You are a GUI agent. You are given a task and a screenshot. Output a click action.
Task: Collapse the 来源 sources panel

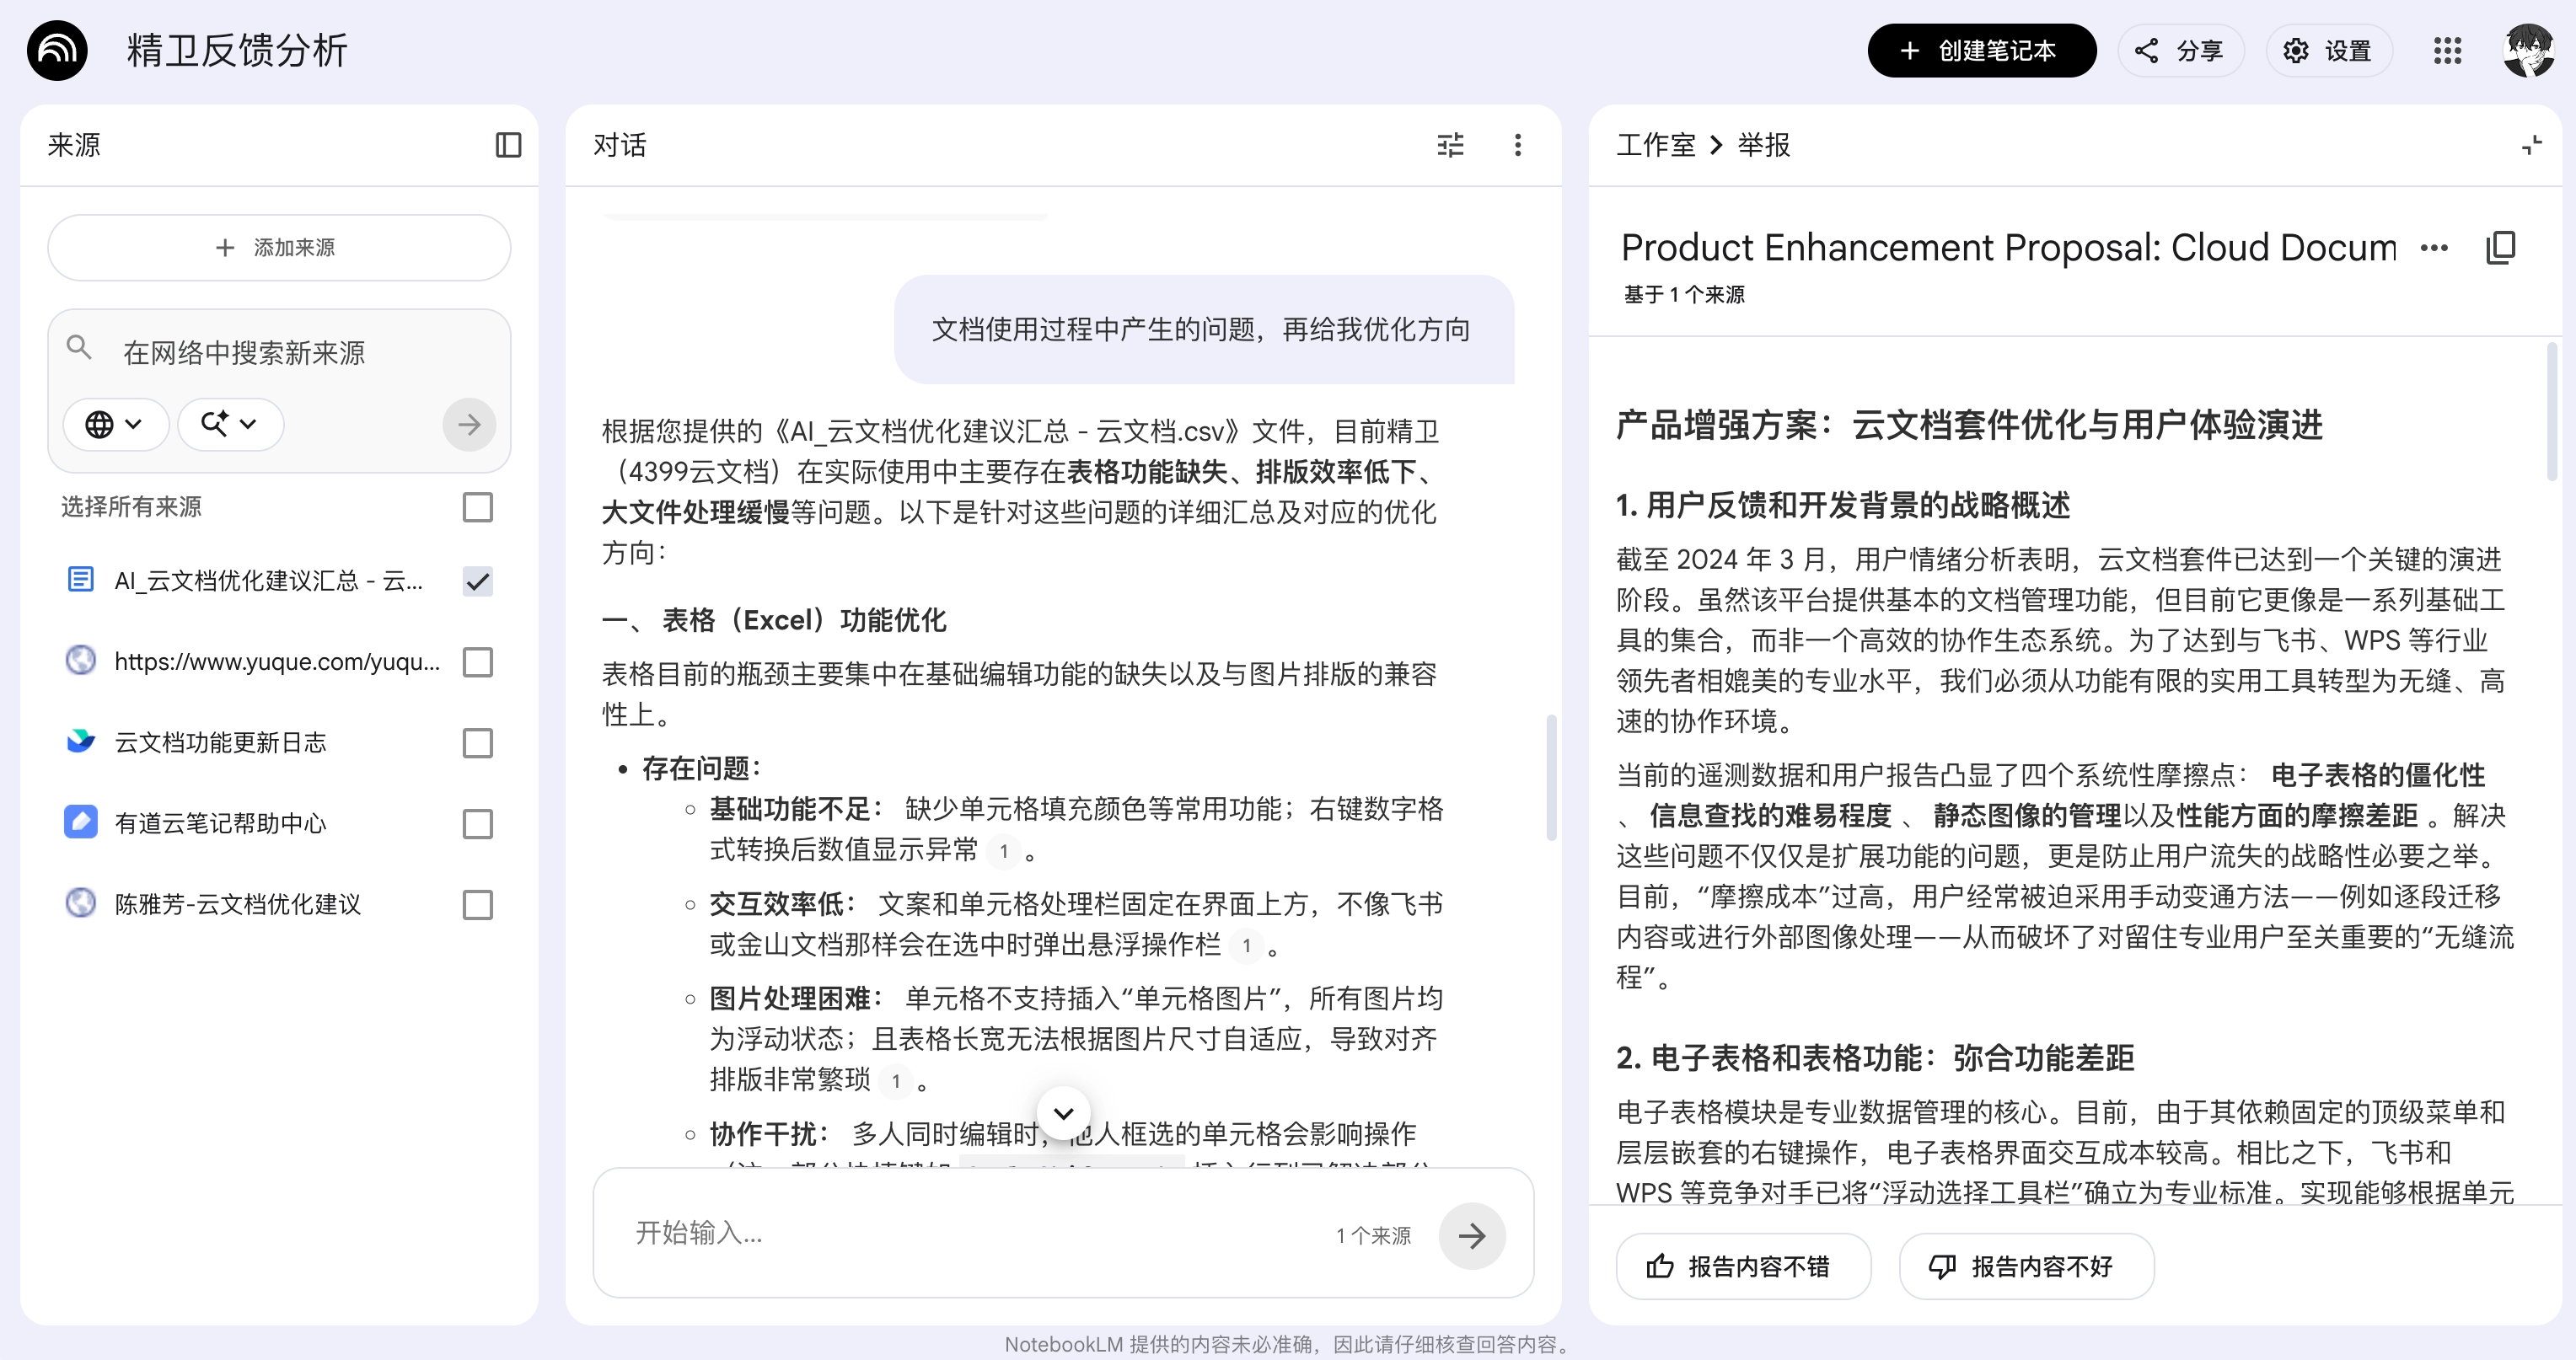click(508, 145)
